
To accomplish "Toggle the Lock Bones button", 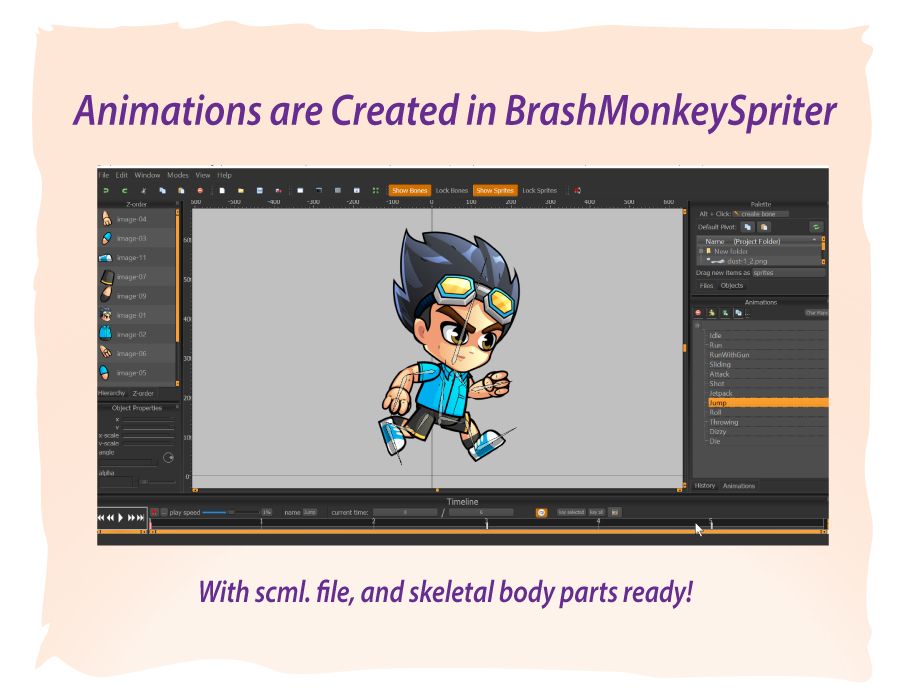I will tap(452, 190).
